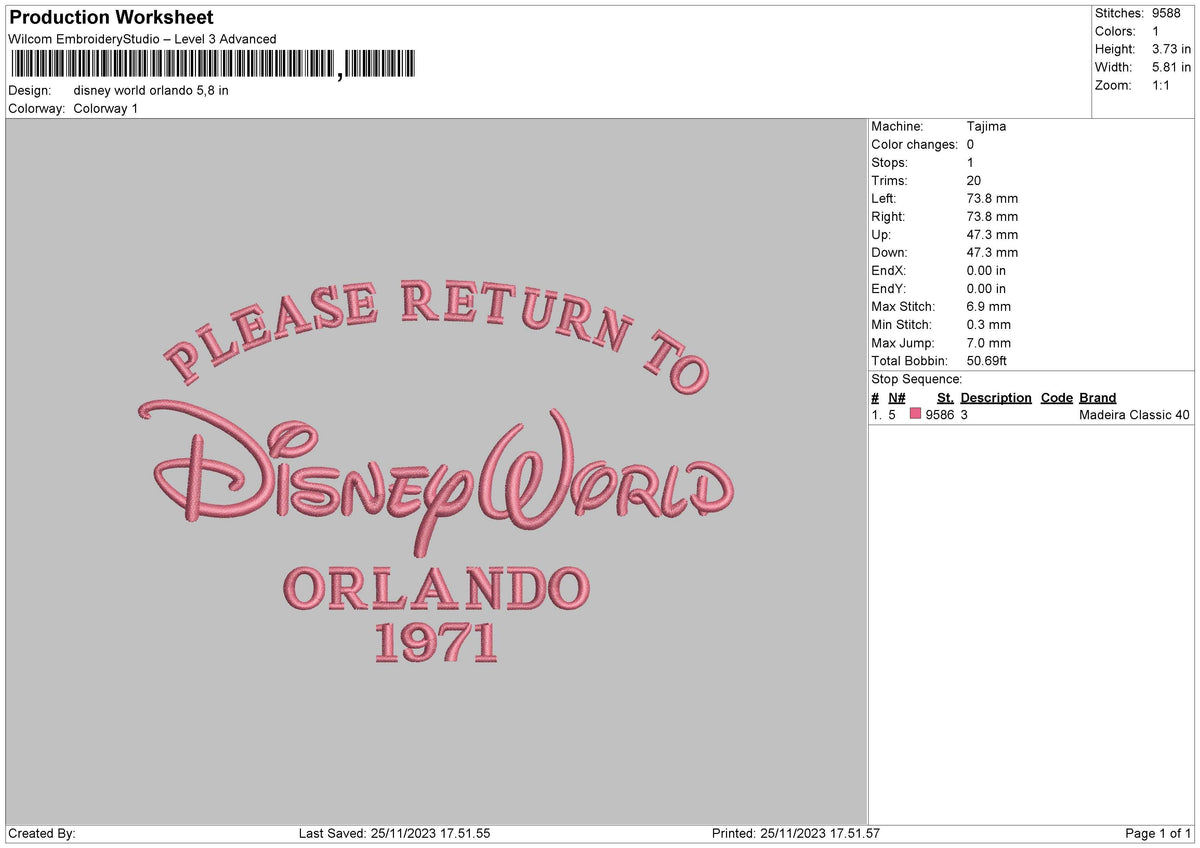
Task: Click the 'Code' column header
Action: point(1056,397)
